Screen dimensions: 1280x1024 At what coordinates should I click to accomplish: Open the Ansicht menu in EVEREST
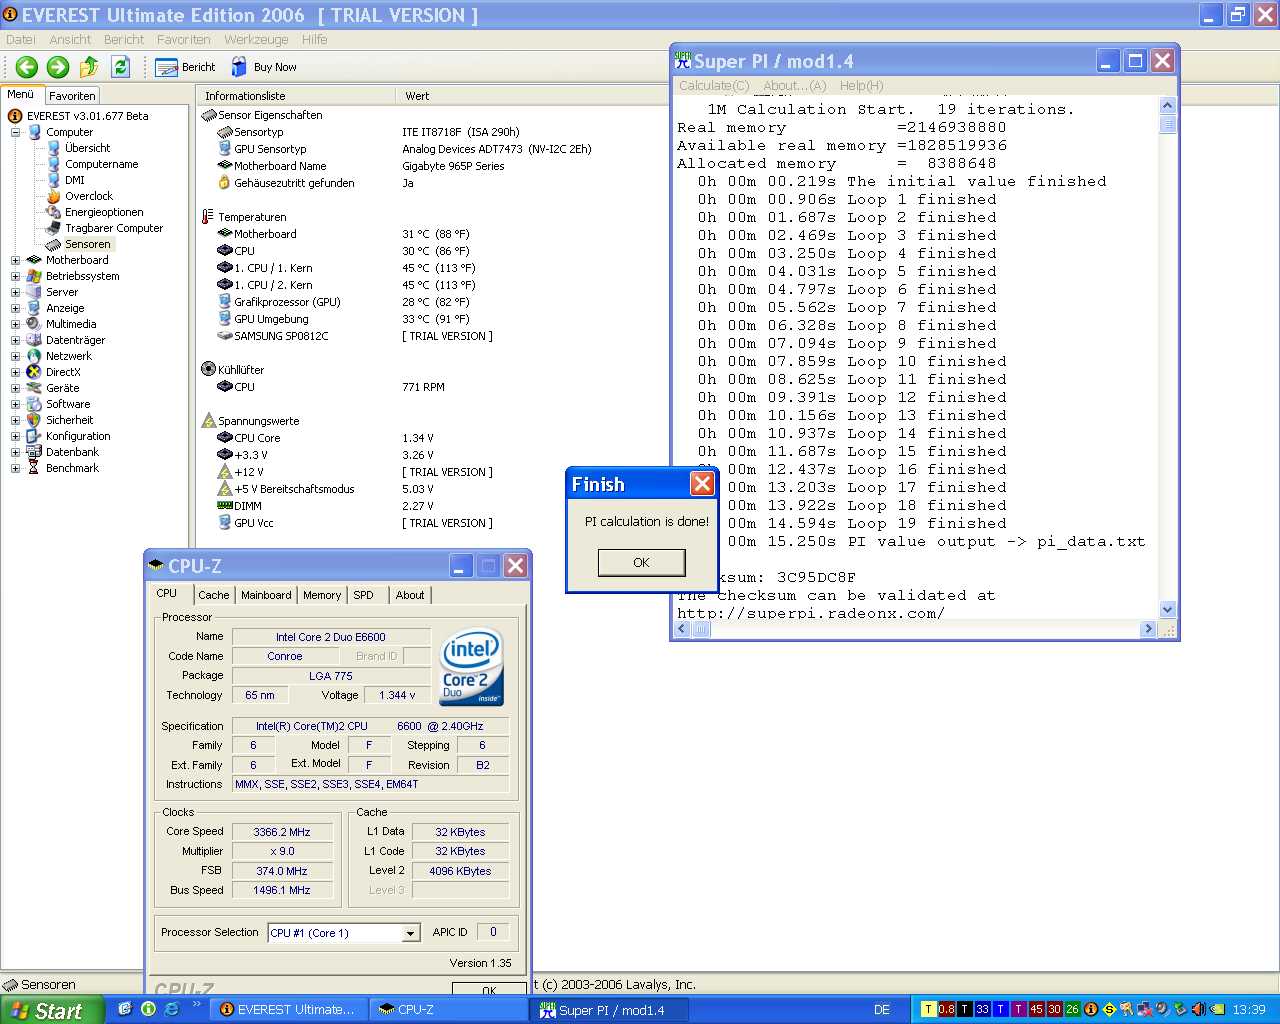point(70,40)
